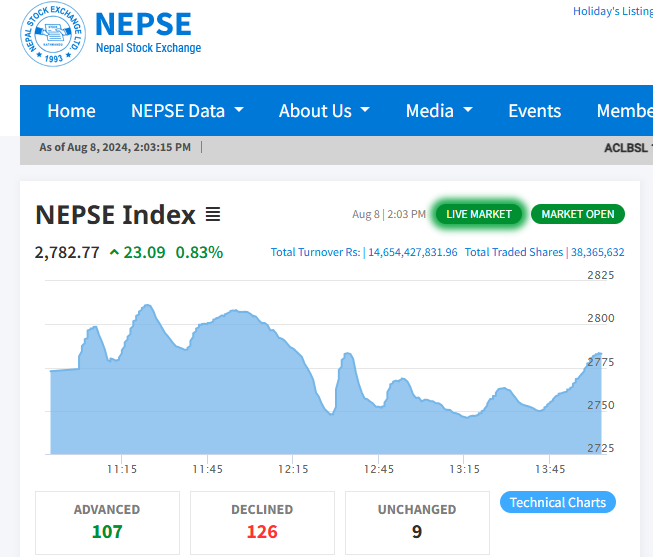Select the Advanced 107 stocks card
653x557 pixels.
click(x=107, y=521)
